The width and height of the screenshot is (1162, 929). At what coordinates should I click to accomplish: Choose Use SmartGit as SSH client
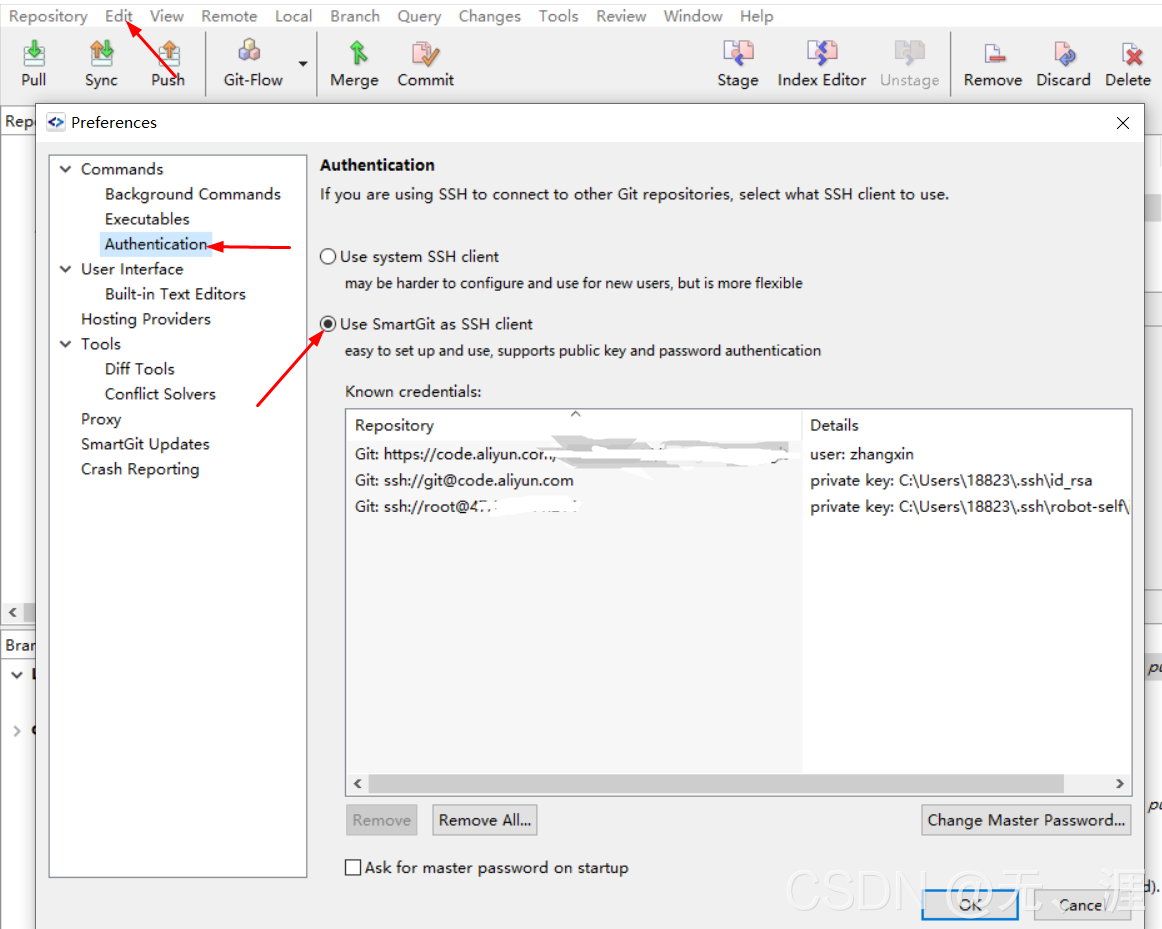click(328, 324)
